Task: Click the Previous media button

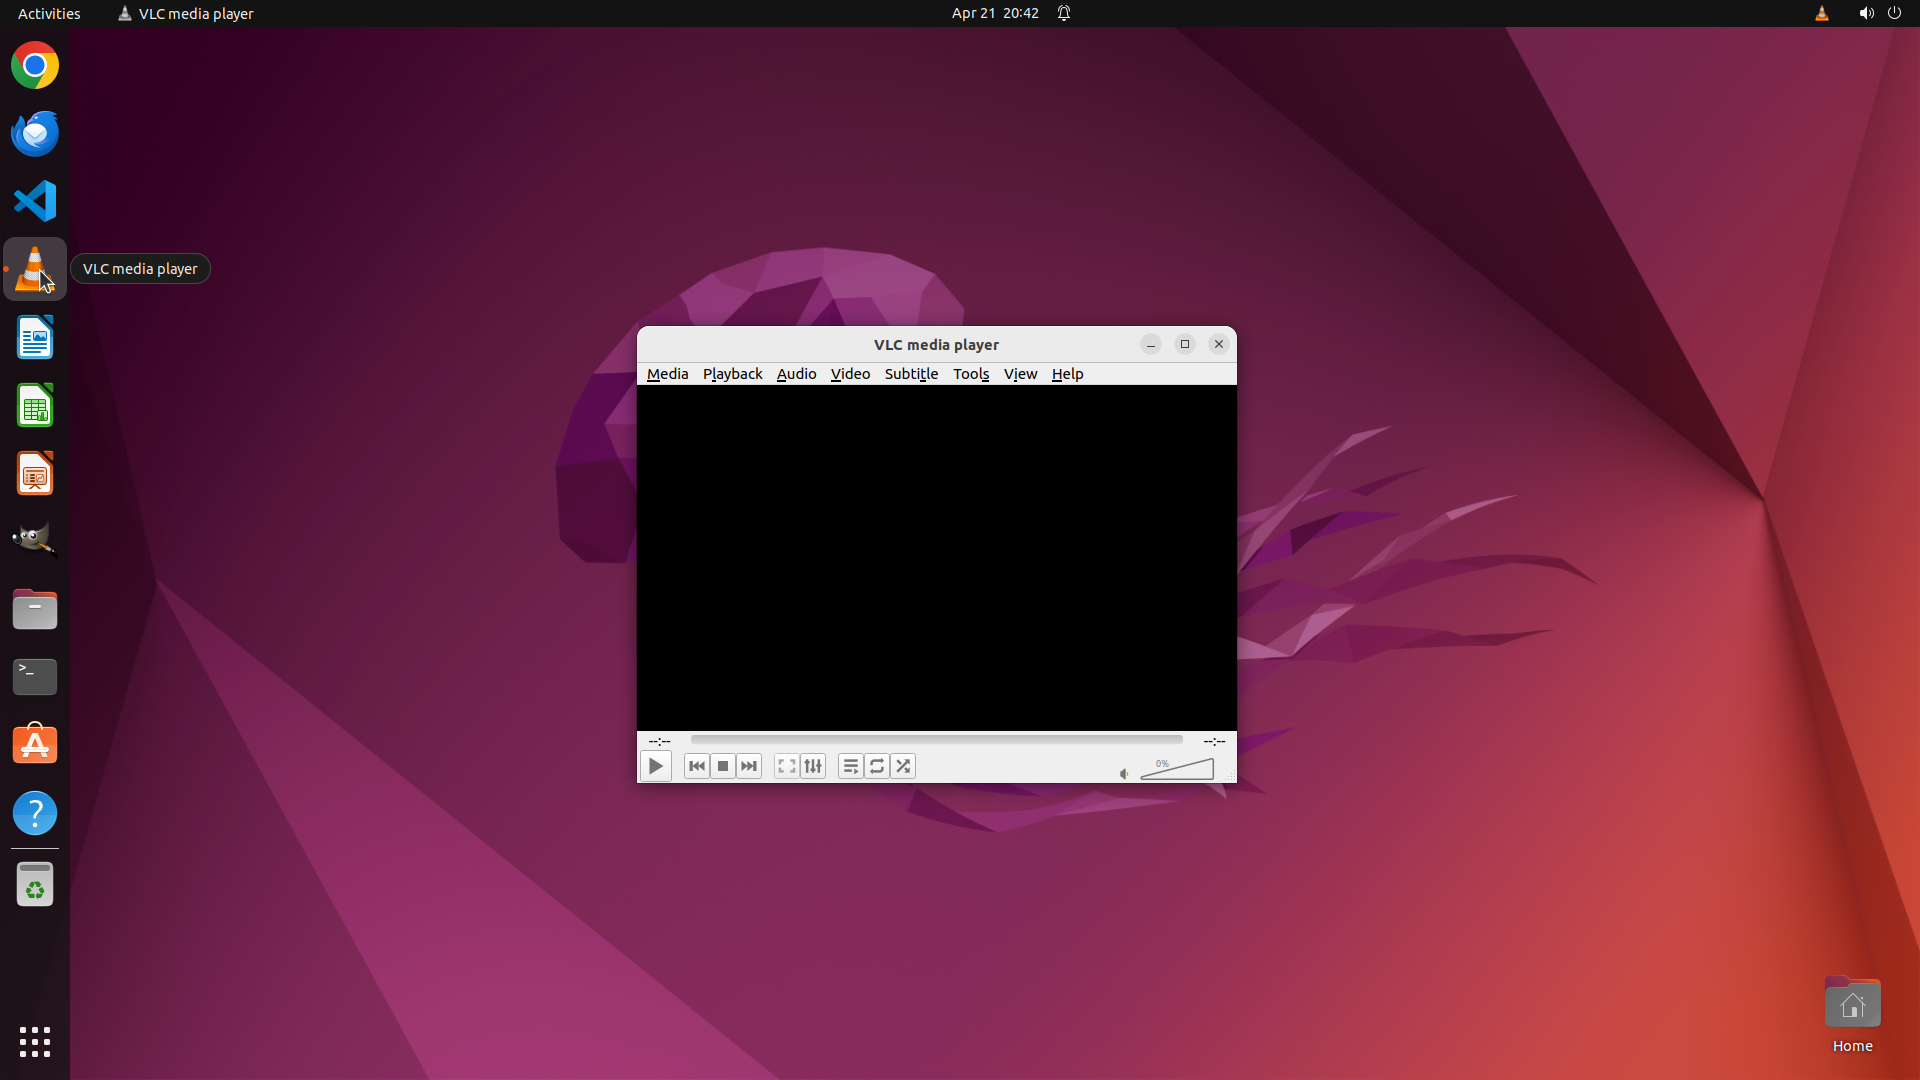Action: coord(697,766)
